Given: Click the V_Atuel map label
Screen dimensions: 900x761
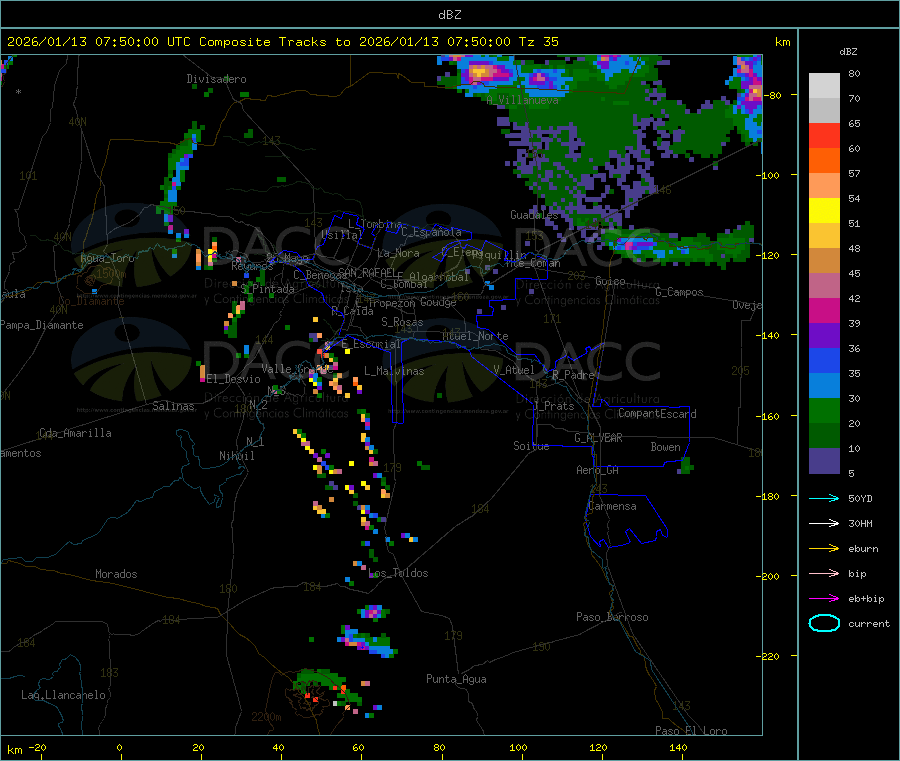Looking at the screenshot, I should tap(514, 370).
